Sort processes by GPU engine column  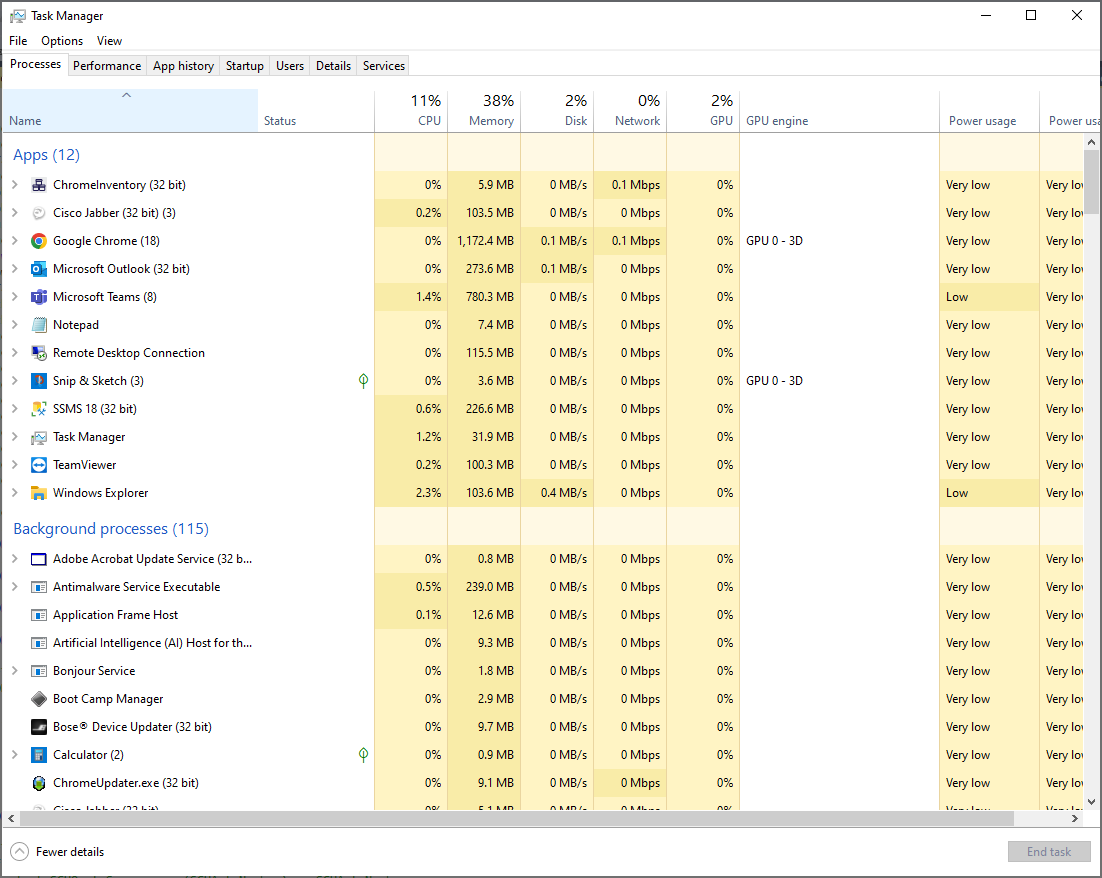pyautogui.click(x=840, y=111)
